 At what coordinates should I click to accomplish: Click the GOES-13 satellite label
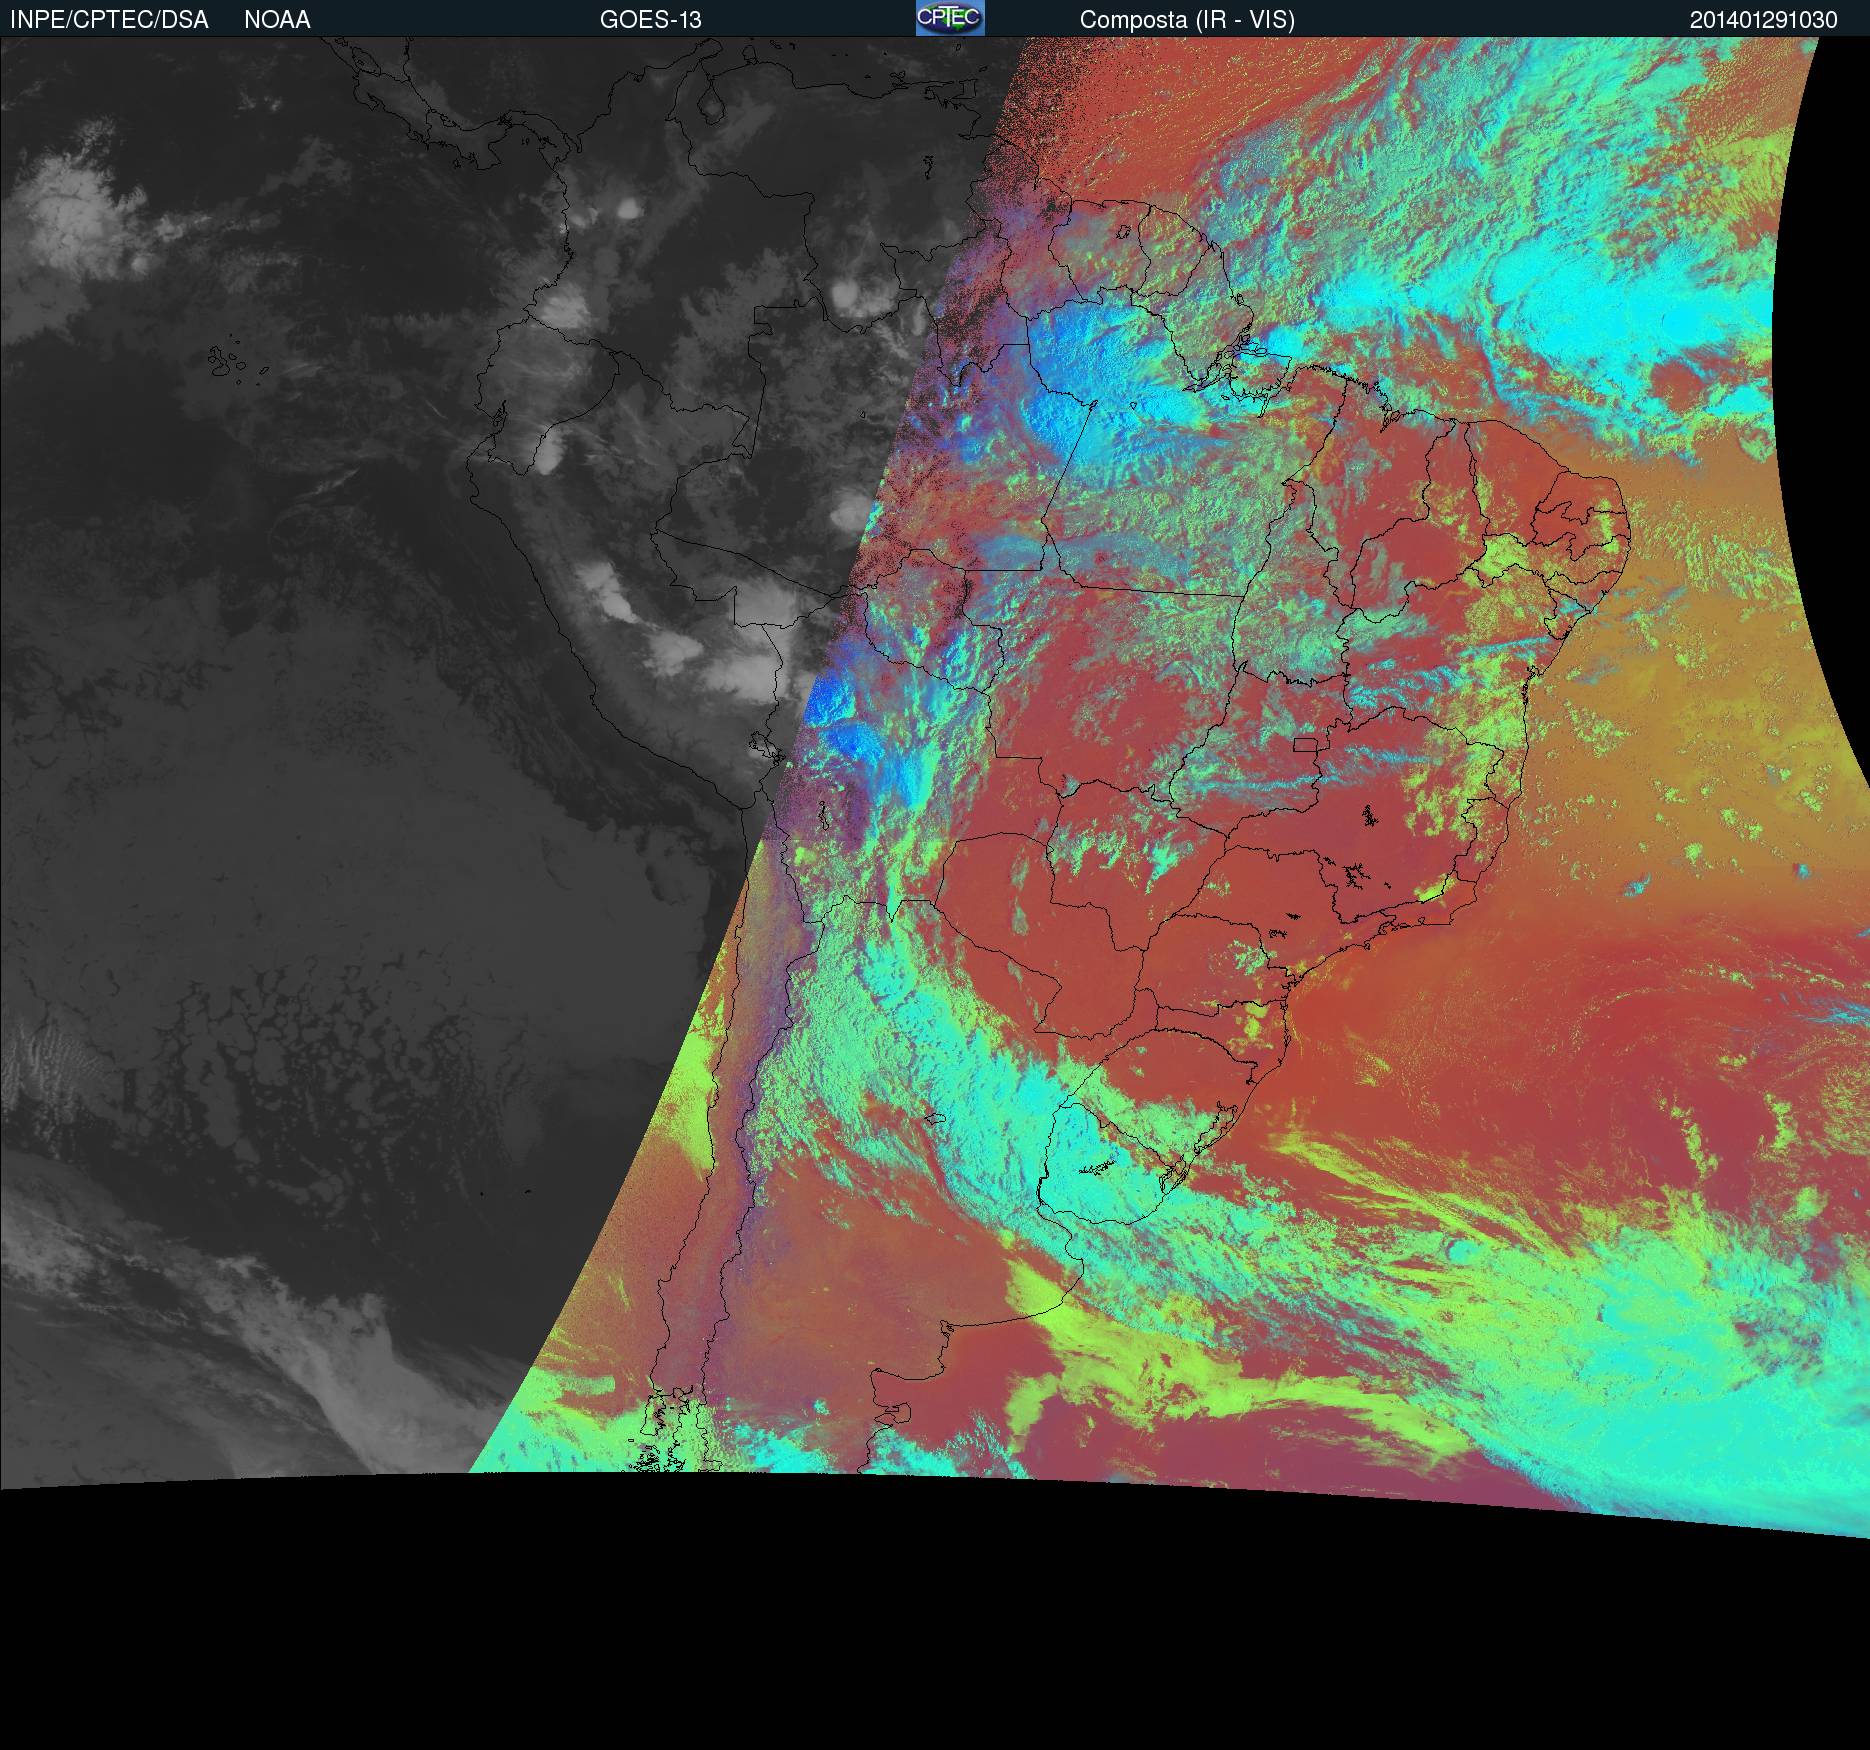[x=651, y=20]
